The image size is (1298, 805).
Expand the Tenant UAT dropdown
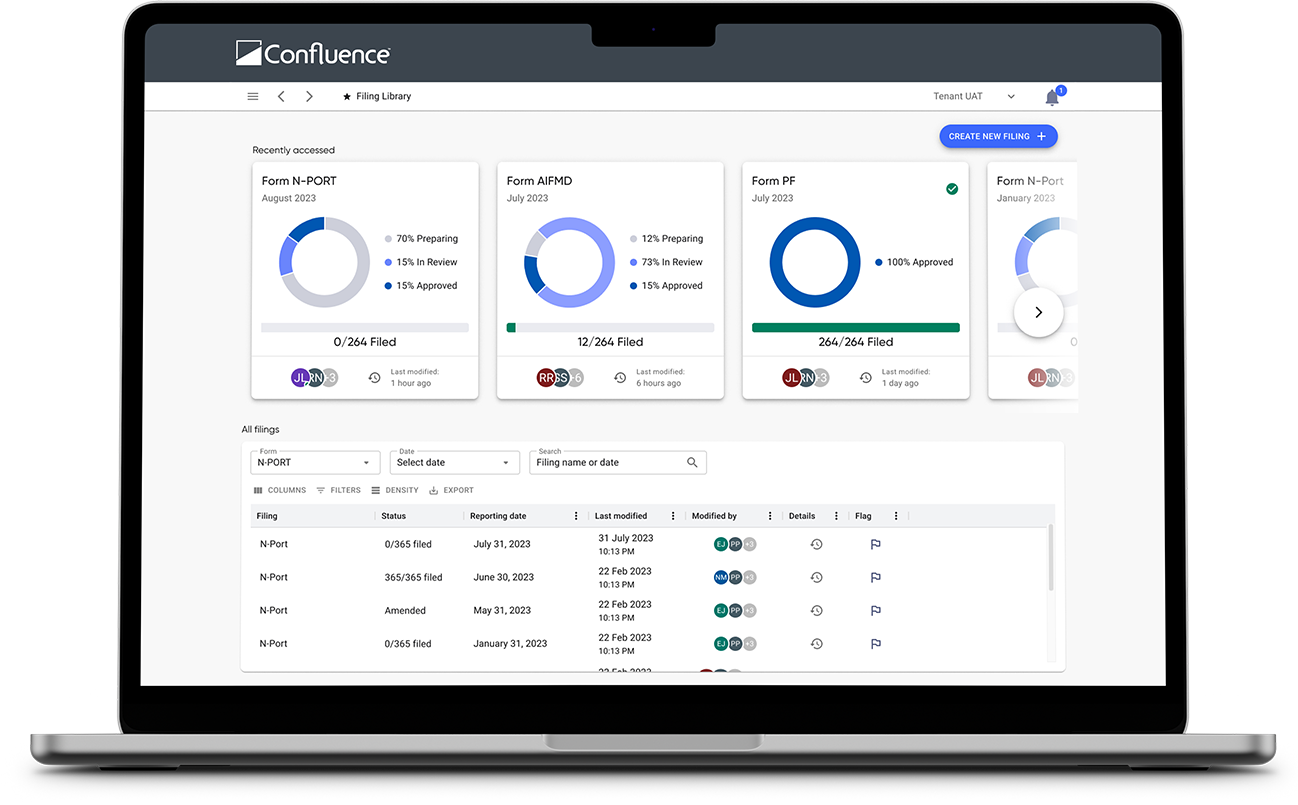1011,97
